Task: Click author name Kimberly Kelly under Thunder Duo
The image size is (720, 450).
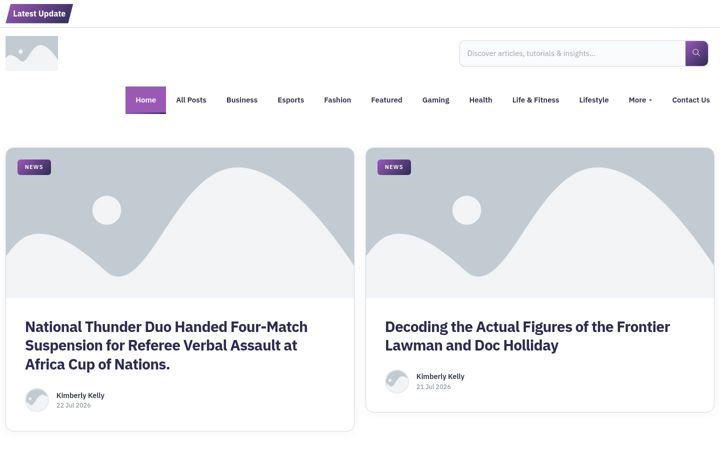Action: pos(80,395)
